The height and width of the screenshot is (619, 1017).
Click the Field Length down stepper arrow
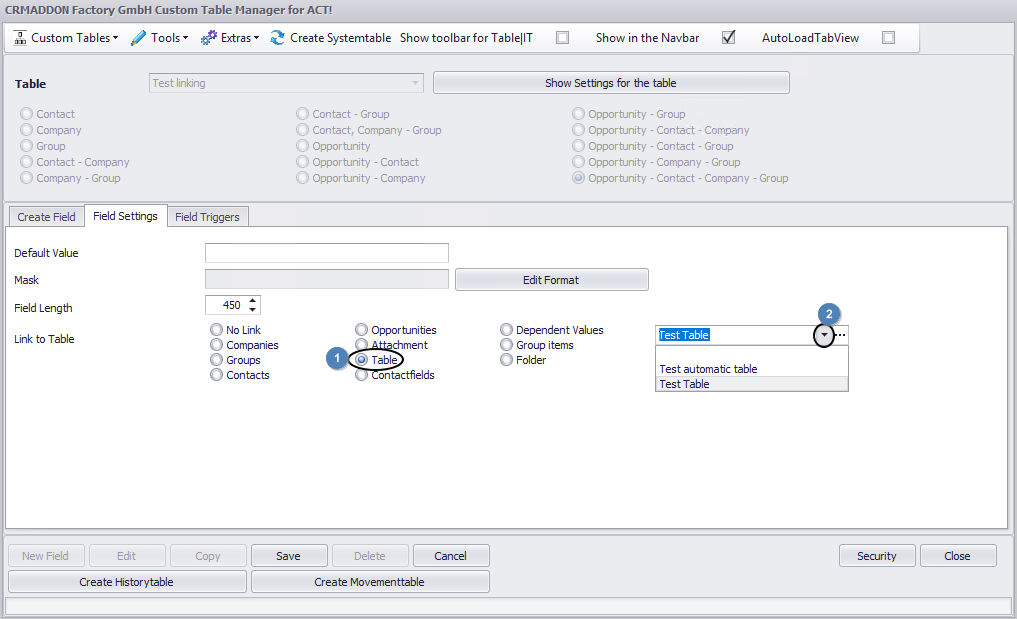click(251, 309)
